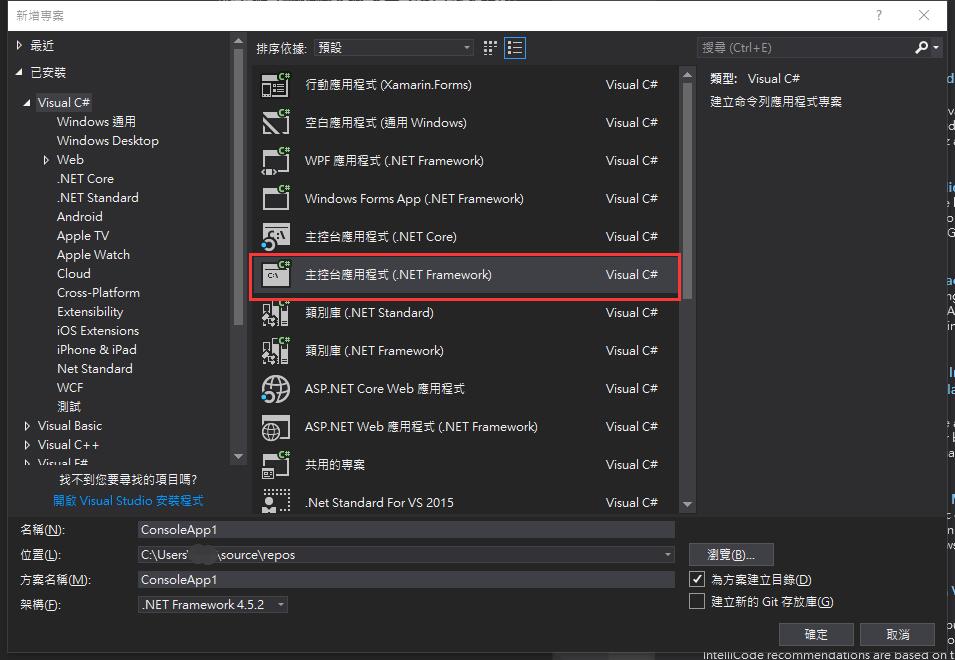This screenshot has width=955, height=660.
Task: Click the ASP.NET Web .NET Framework icon
Action: [276, 427]
